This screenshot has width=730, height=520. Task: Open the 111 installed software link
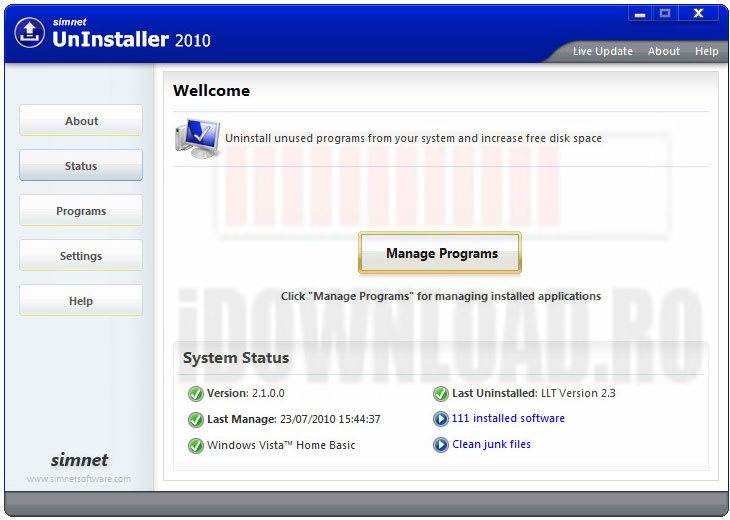click(x=508, y=419)
